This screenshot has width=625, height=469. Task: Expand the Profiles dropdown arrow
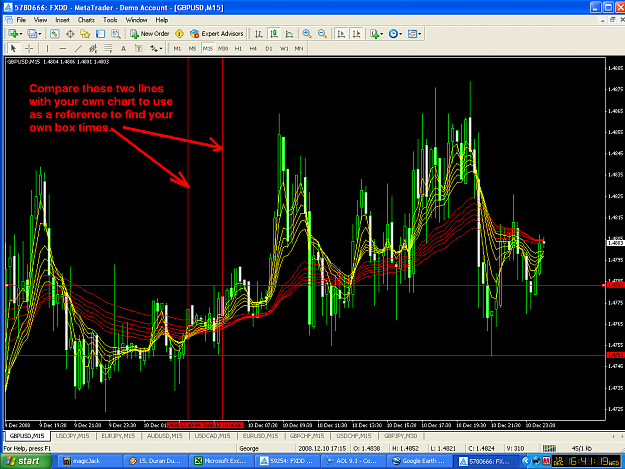tap(40, 34)
